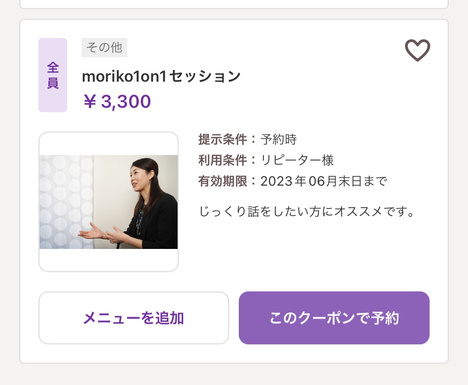Click the yen symbol before the price
Image resolution: width=468 pixels, height=385 pixels.
[x=90, y=101]
